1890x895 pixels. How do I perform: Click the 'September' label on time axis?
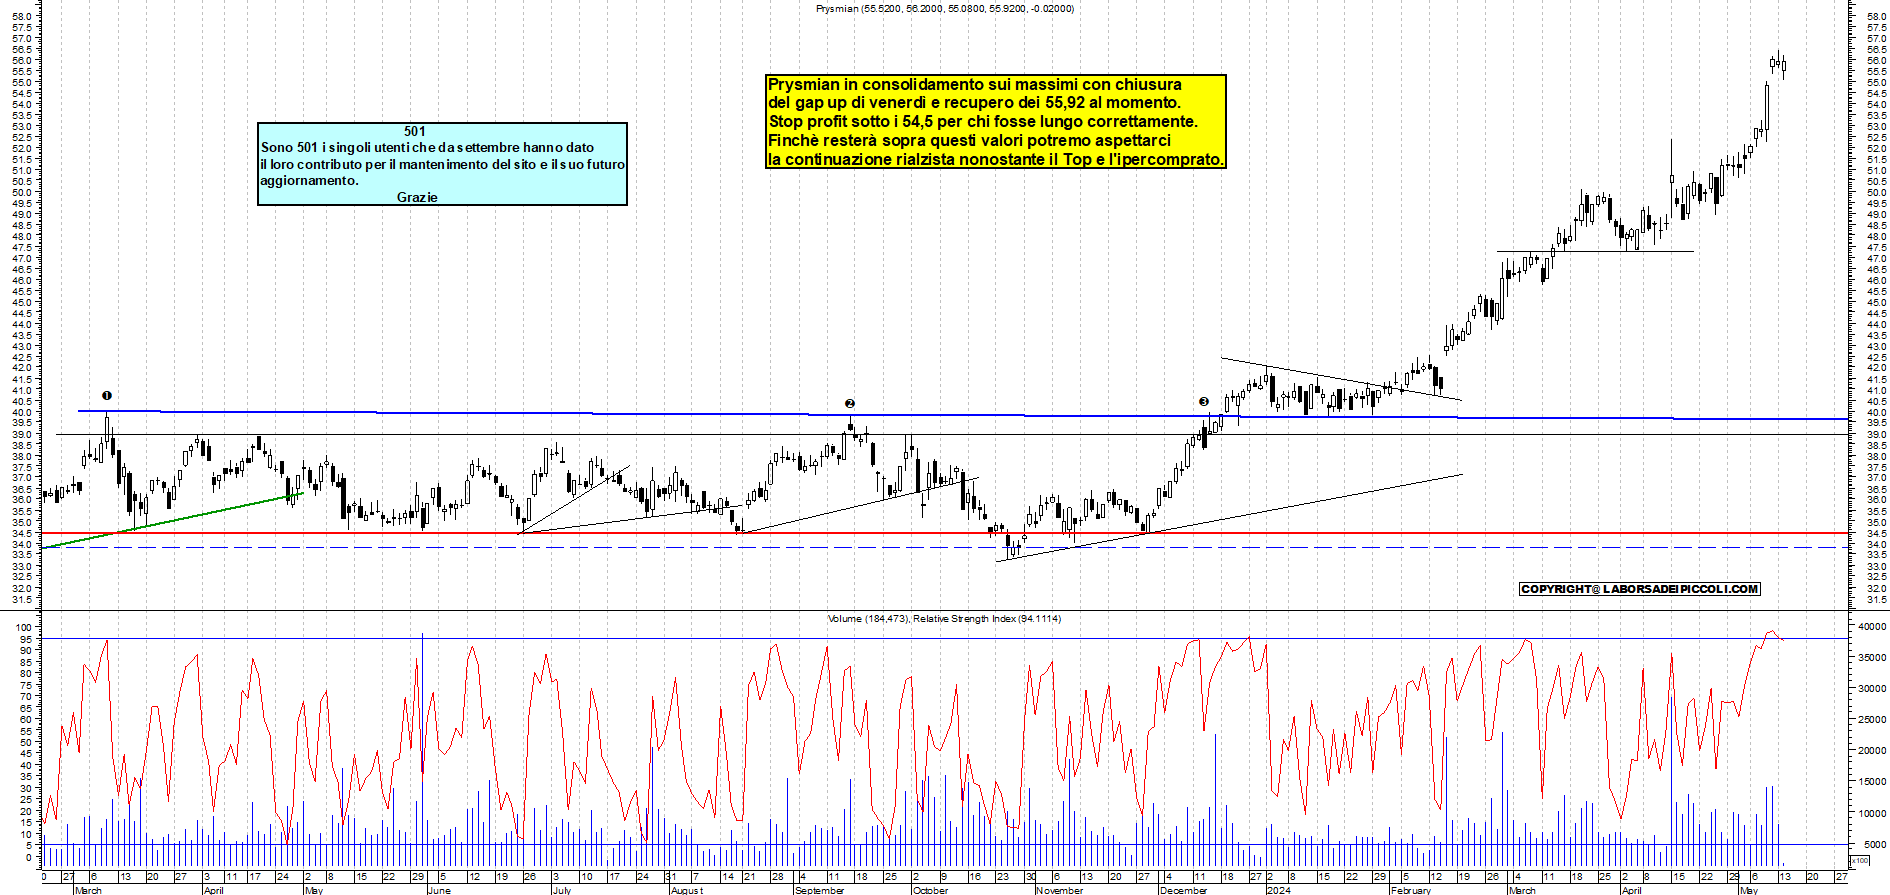[x=819, y=890]
